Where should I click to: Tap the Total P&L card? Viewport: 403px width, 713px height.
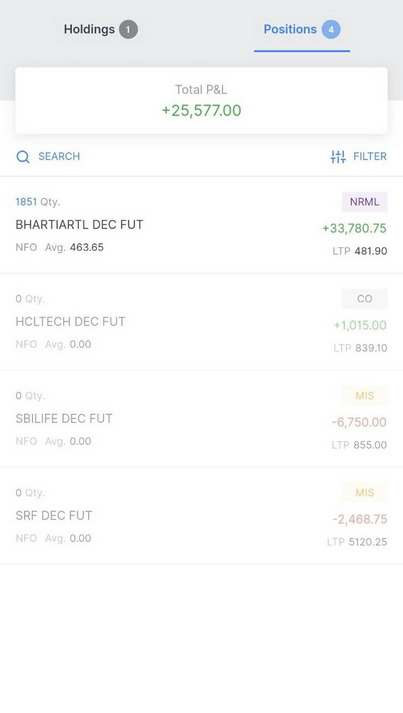pos(202,100)
